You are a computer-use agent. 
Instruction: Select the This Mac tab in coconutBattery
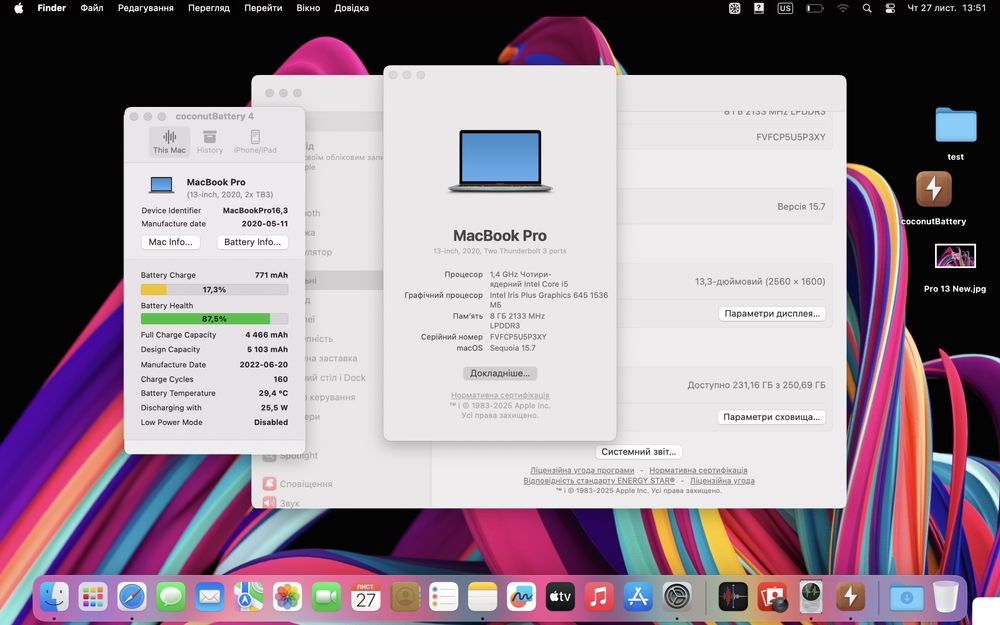[x=169, y=142]
